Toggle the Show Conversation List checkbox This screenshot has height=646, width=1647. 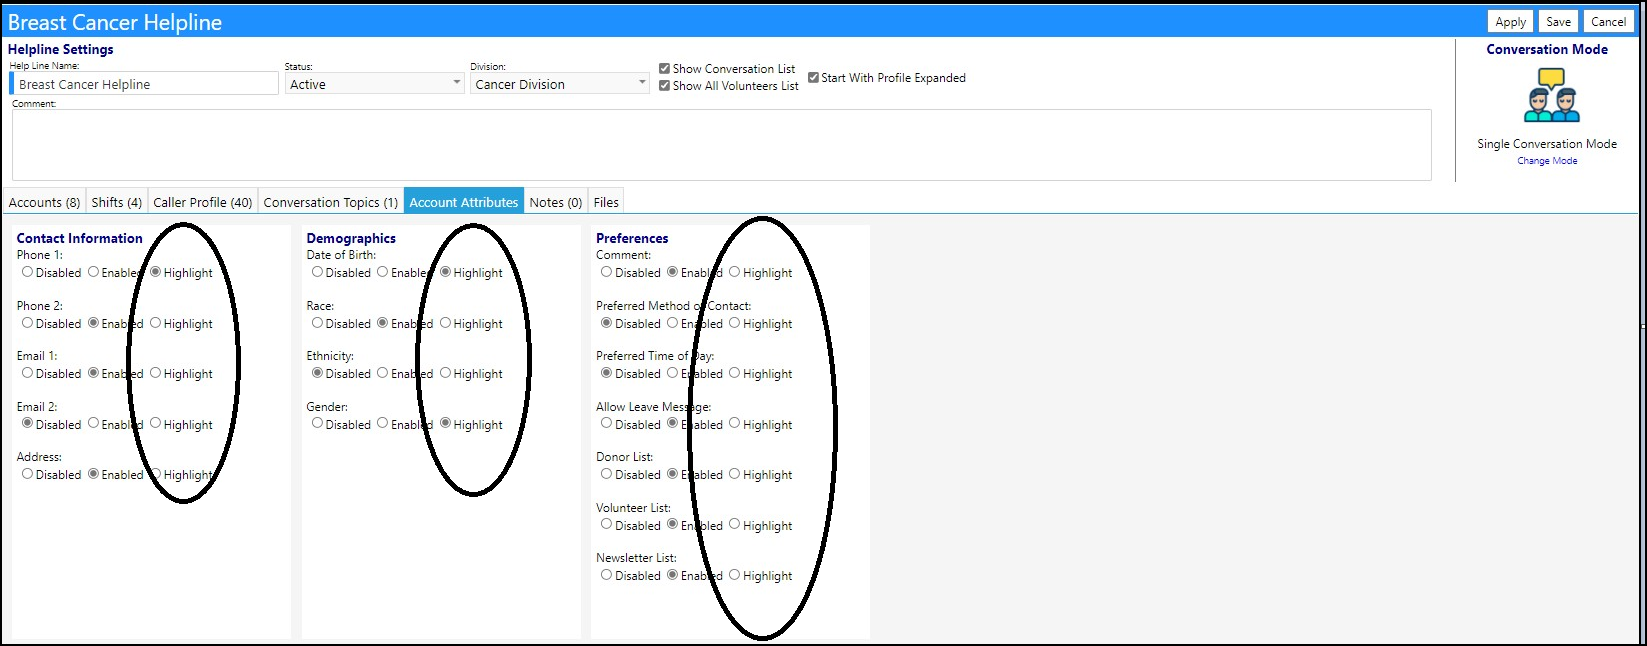(664, 68)
